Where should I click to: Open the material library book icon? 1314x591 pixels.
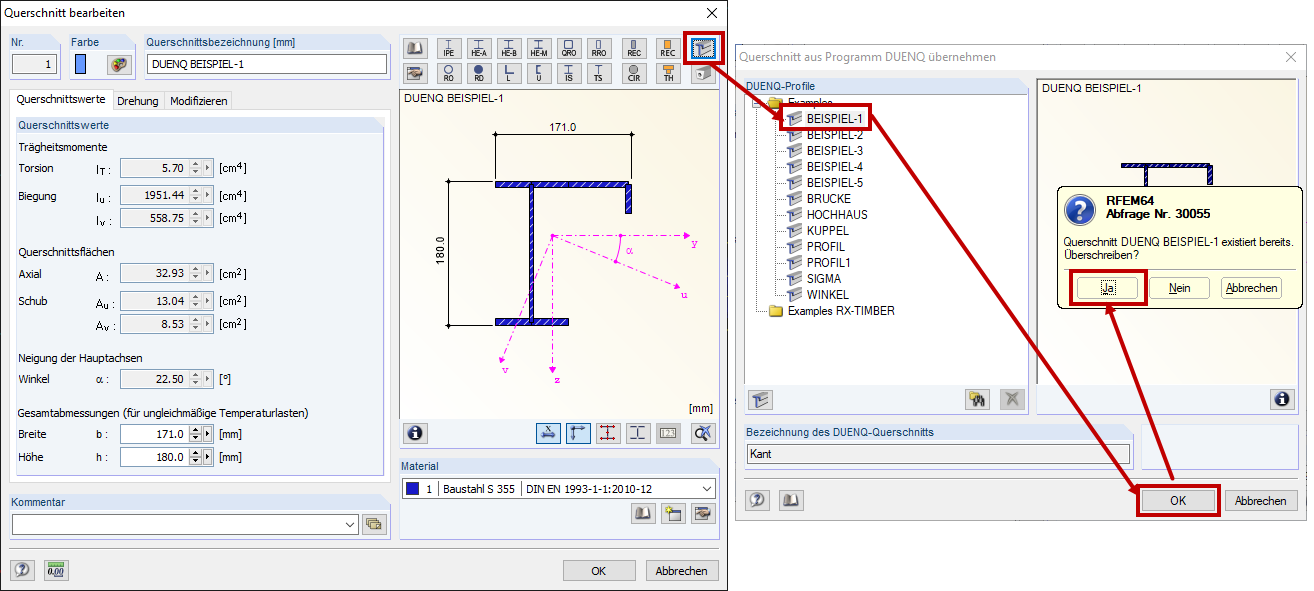(x=643, y=514)
